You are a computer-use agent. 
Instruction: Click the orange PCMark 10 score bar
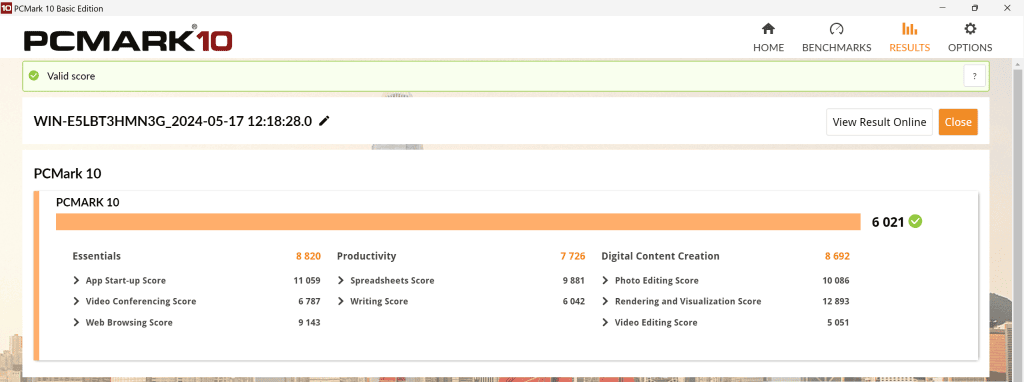(458, 222)
